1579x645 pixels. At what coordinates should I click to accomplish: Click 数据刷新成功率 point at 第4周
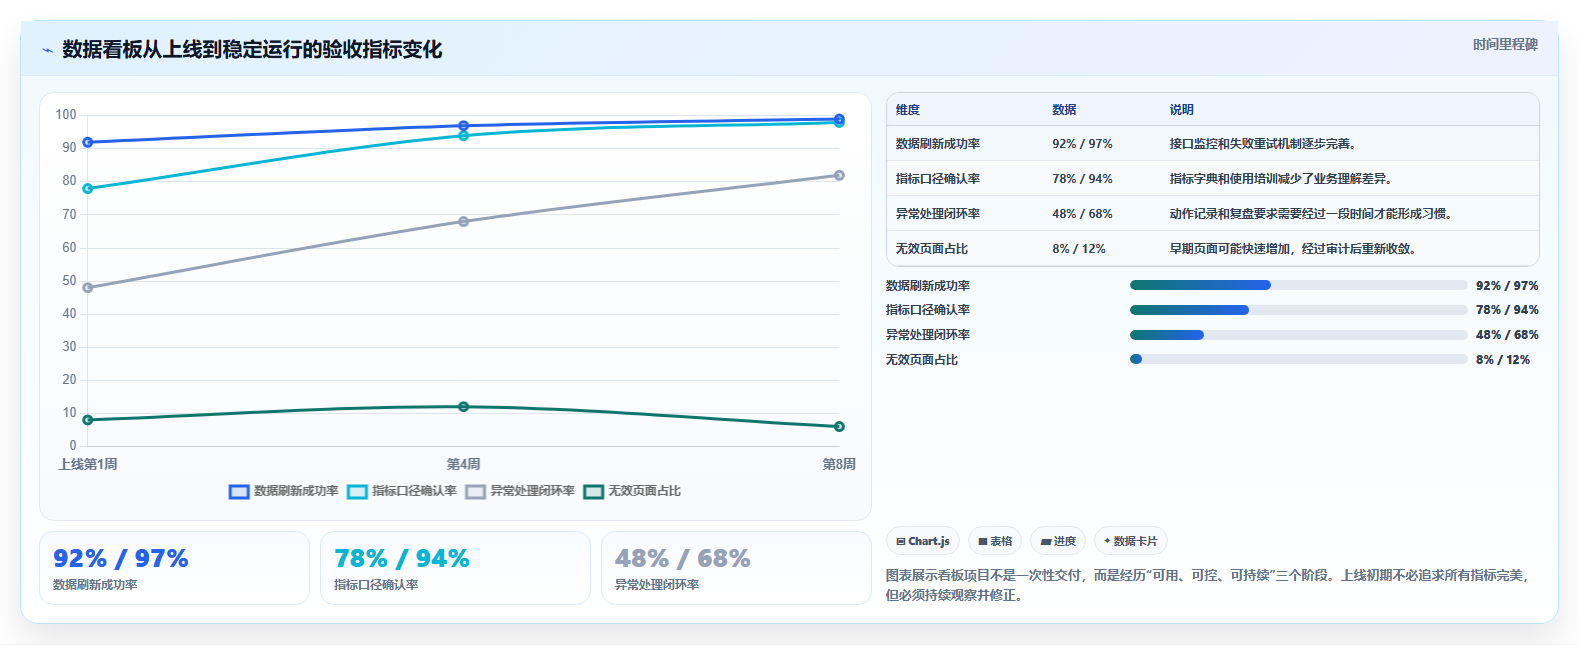463,126
